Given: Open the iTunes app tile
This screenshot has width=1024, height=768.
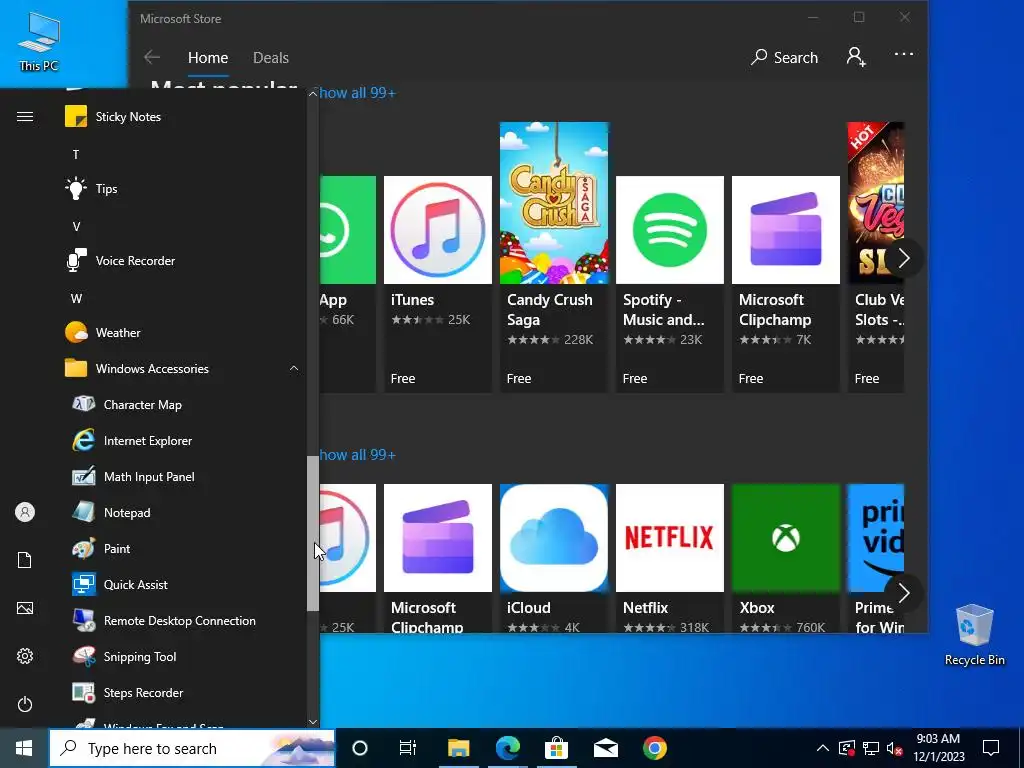Looking at the screenshot, I should coord(438,284).
